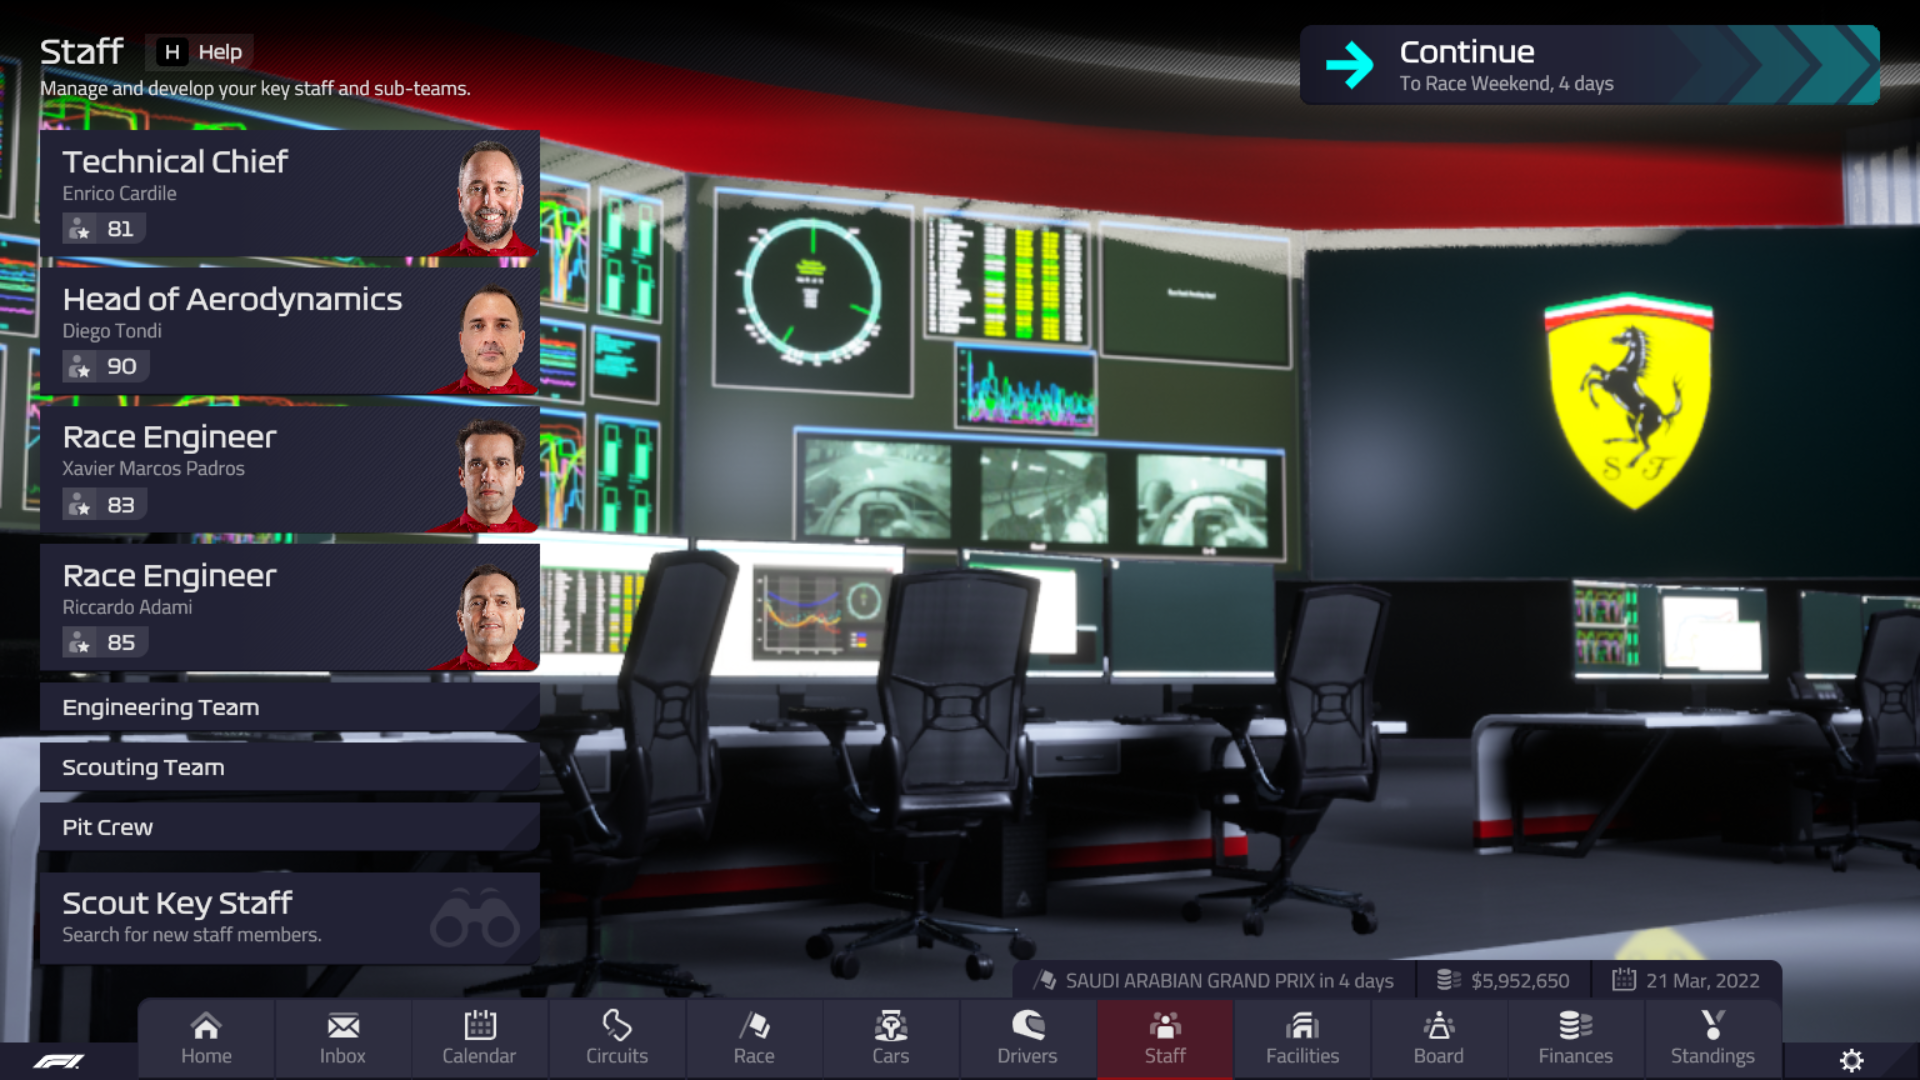Open the Standings tab

click(1712, 1038)
